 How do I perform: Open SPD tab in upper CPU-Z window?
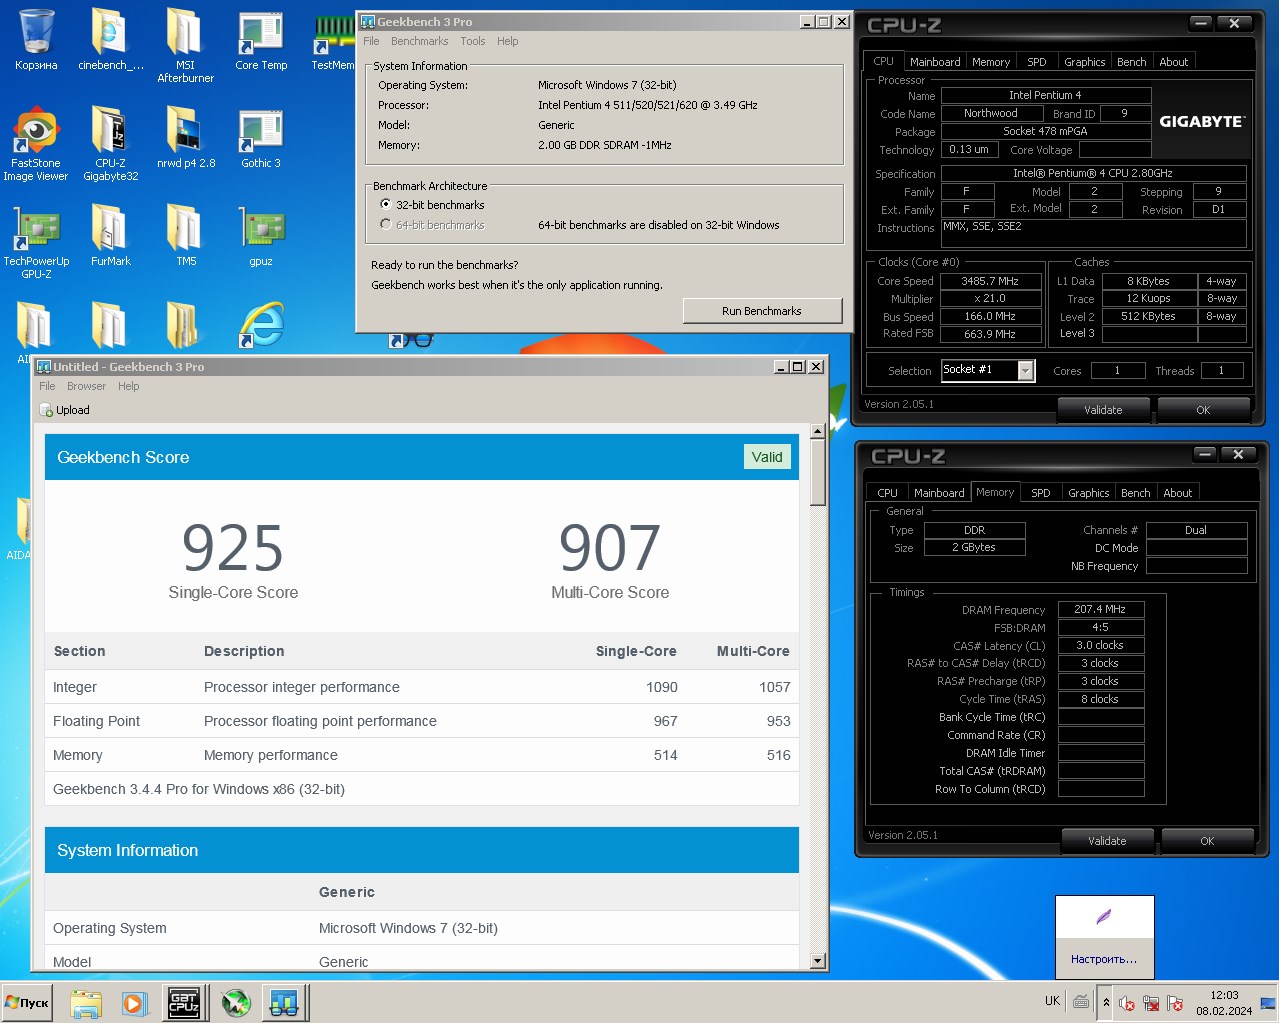click(x=1037, y=62)
